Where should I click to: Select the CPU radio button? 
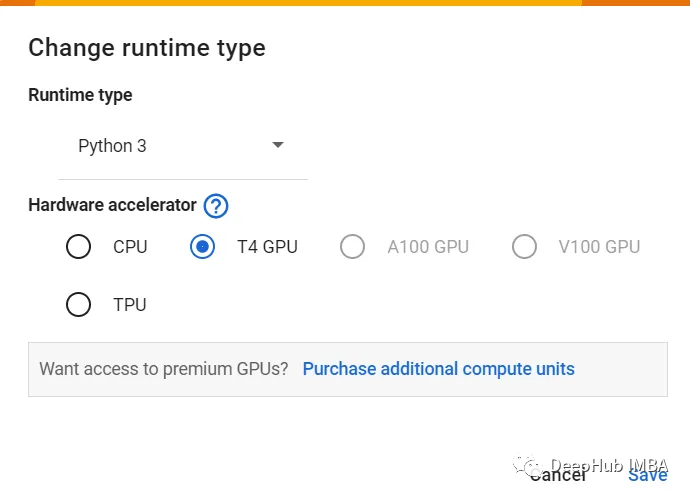point(79,246)
